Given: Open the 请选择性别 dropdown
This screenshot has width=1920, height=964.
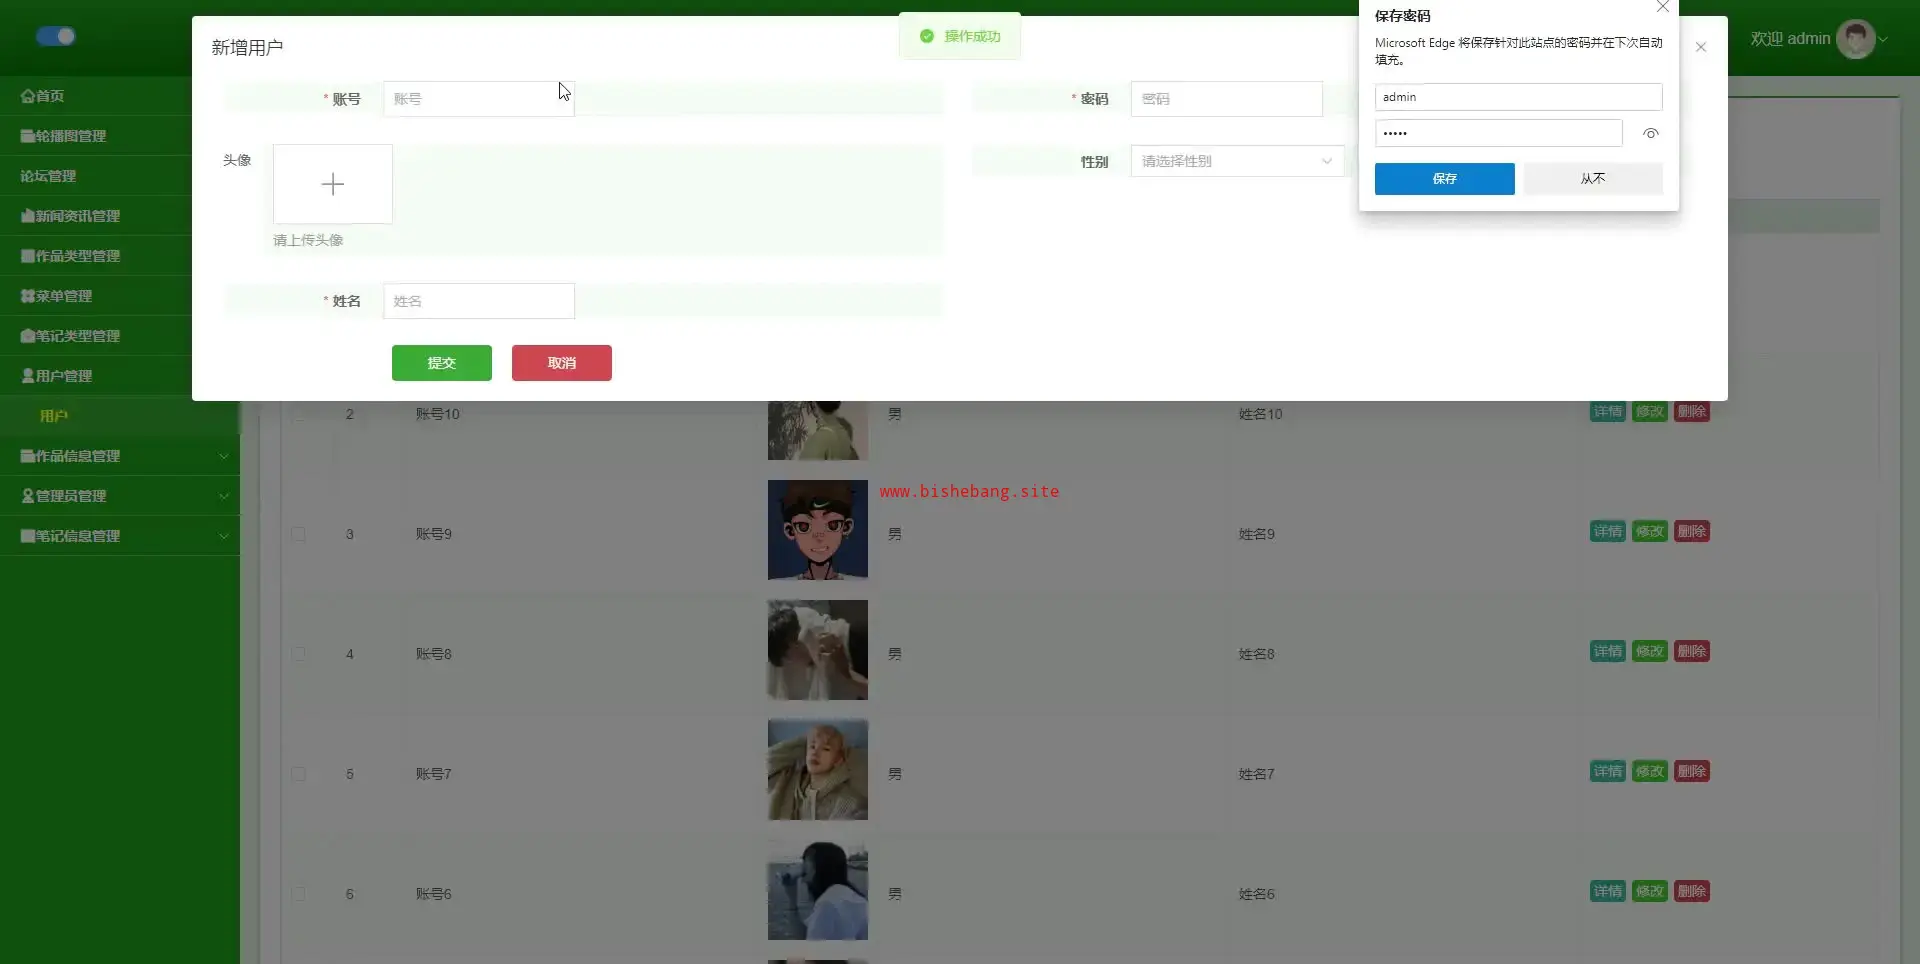Looking at the screenshot, I should coord(1238,161).
